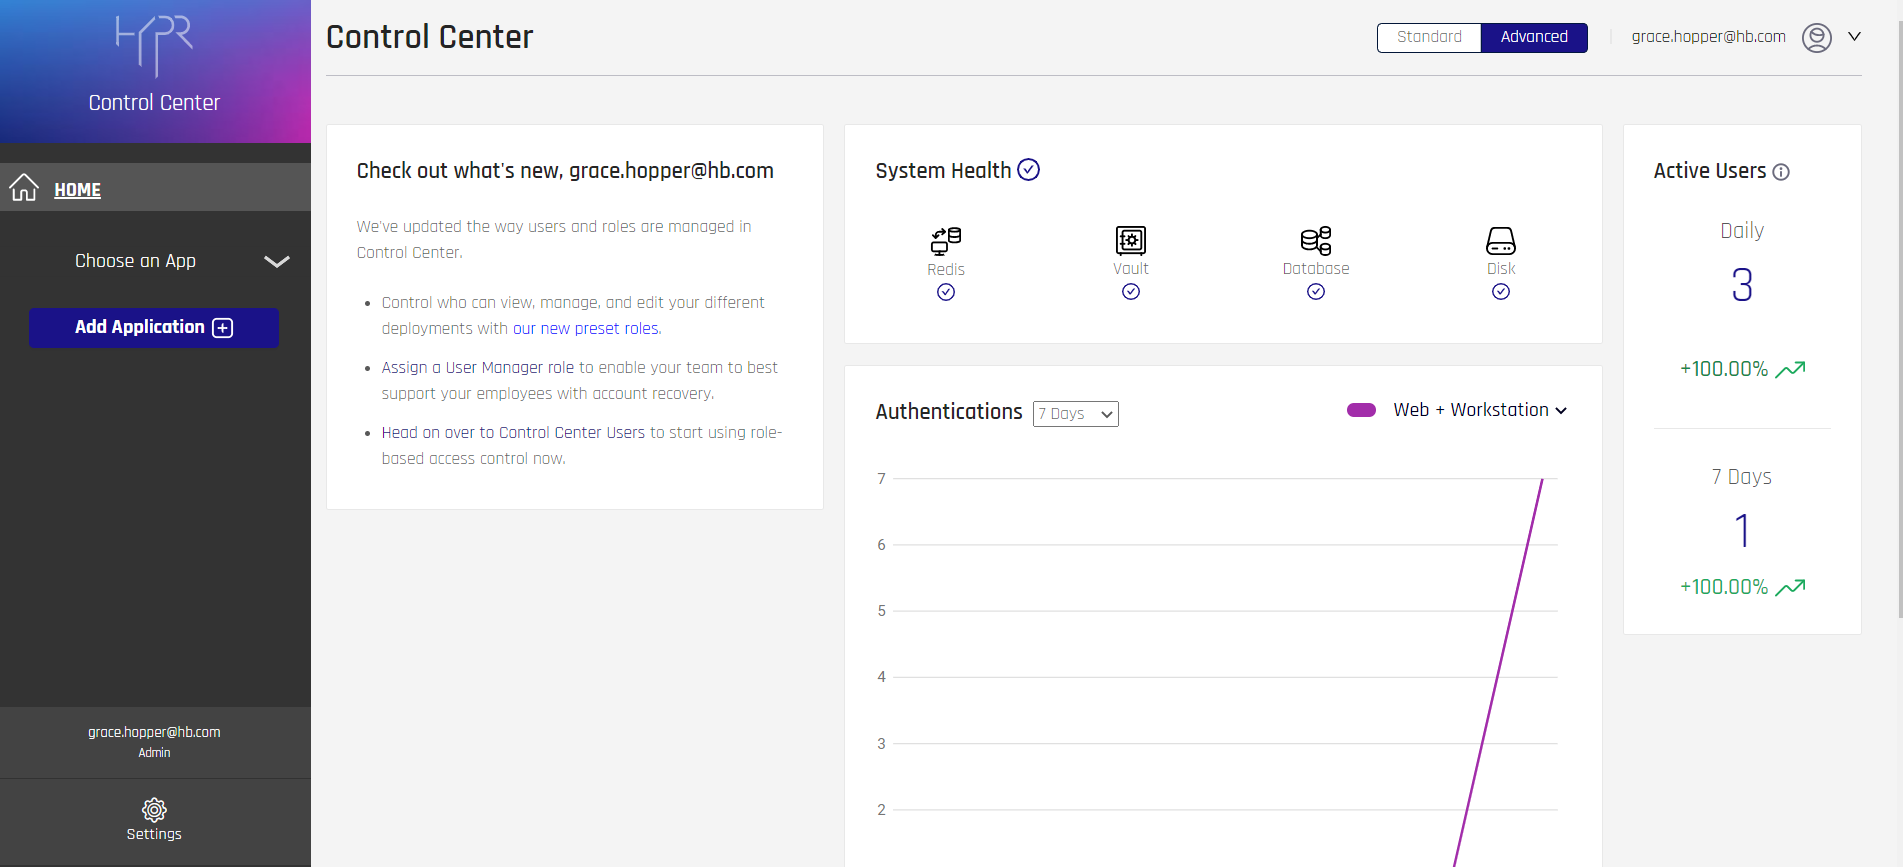1903x867 pixels.
Task: Expand the Web + Workstation filter
Action: (1480, 410)
